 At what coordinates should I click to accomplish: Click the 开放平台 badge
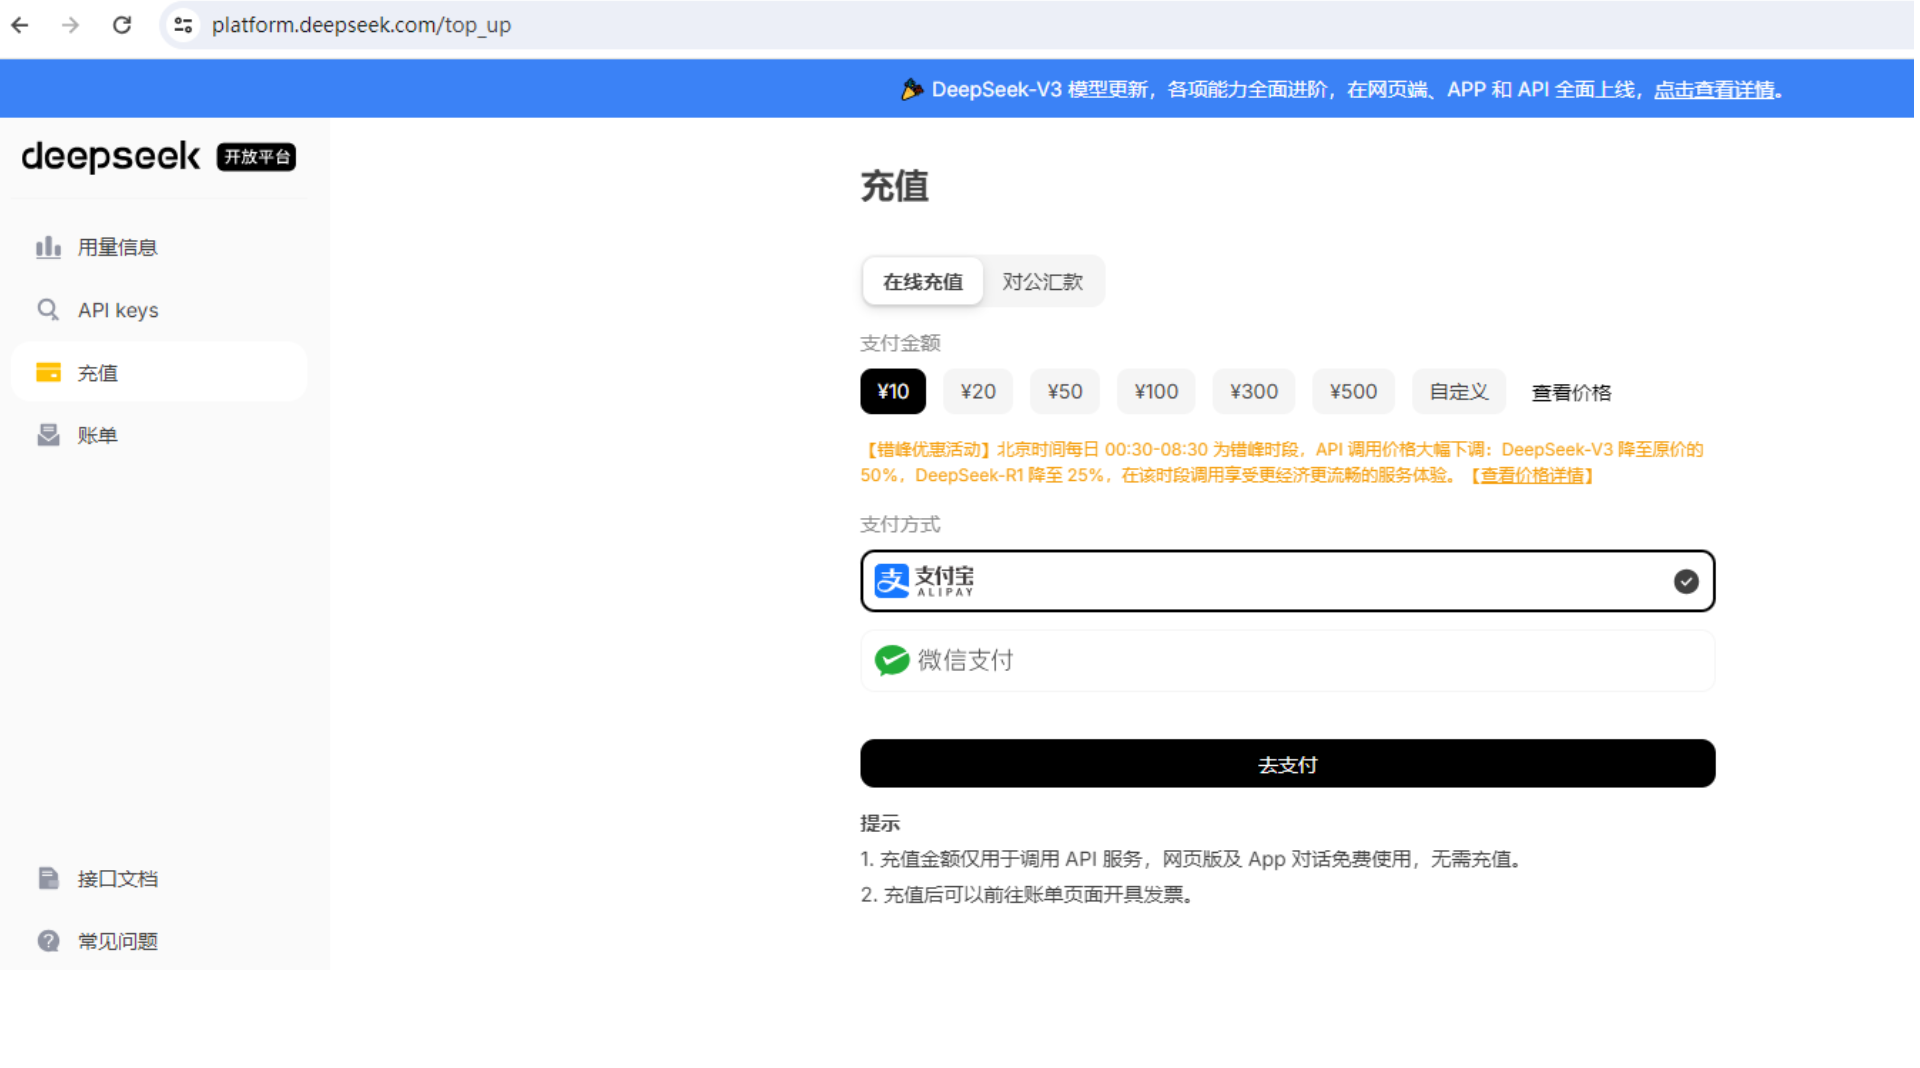[256, 157]
